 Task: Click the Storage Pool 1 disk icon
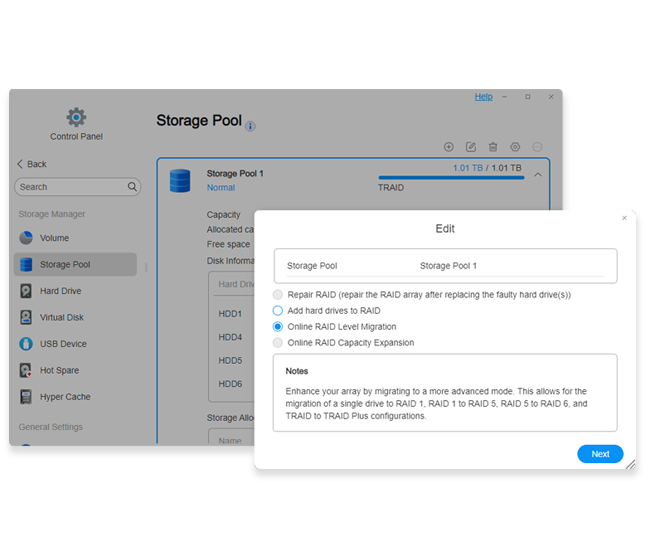180,180
